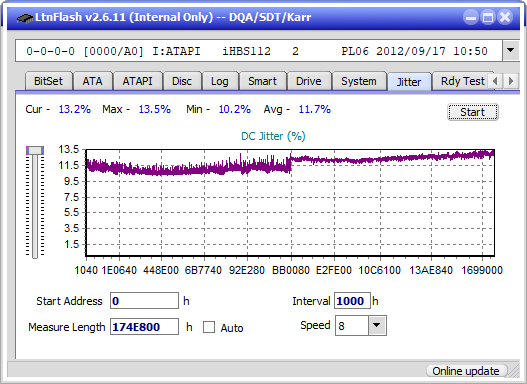Expand the drive selection dropdown
The width and height of the screenshot is (527, 384).
click(511, 50)
